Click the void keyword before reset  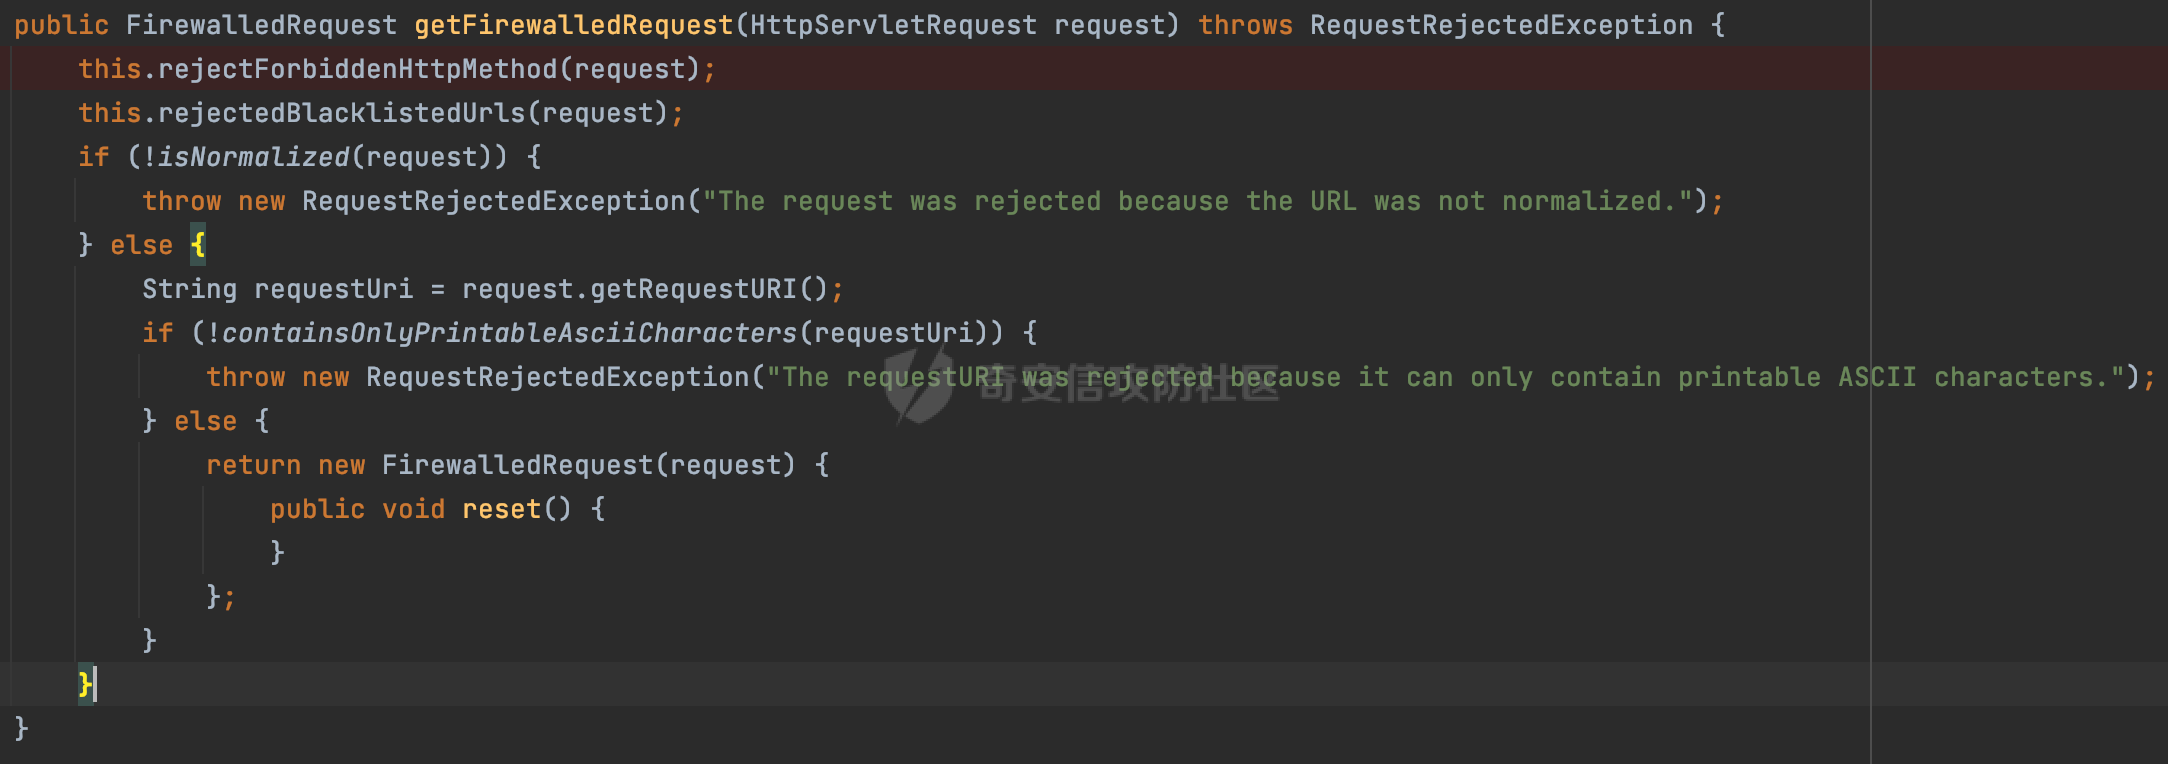[x=413, y=509]
